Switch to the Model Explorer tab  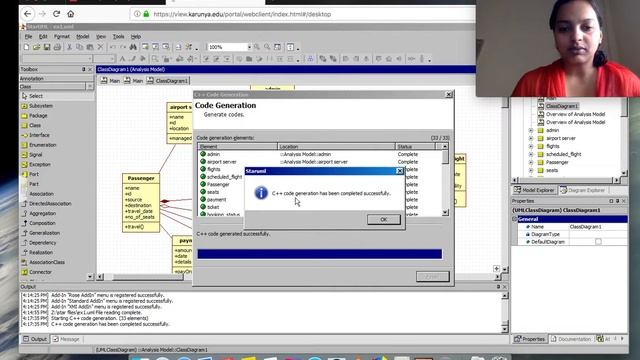click(535, 190)
